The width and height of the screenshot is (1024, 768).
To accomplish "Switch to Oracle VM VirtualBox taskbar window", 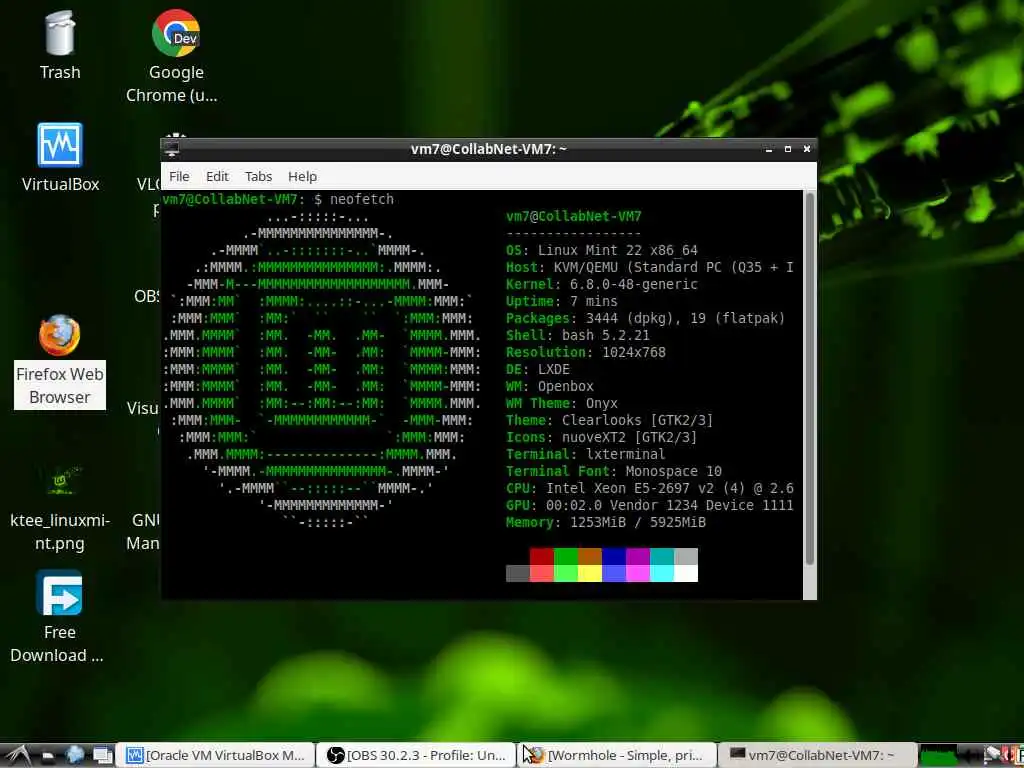I will point(216,756).
